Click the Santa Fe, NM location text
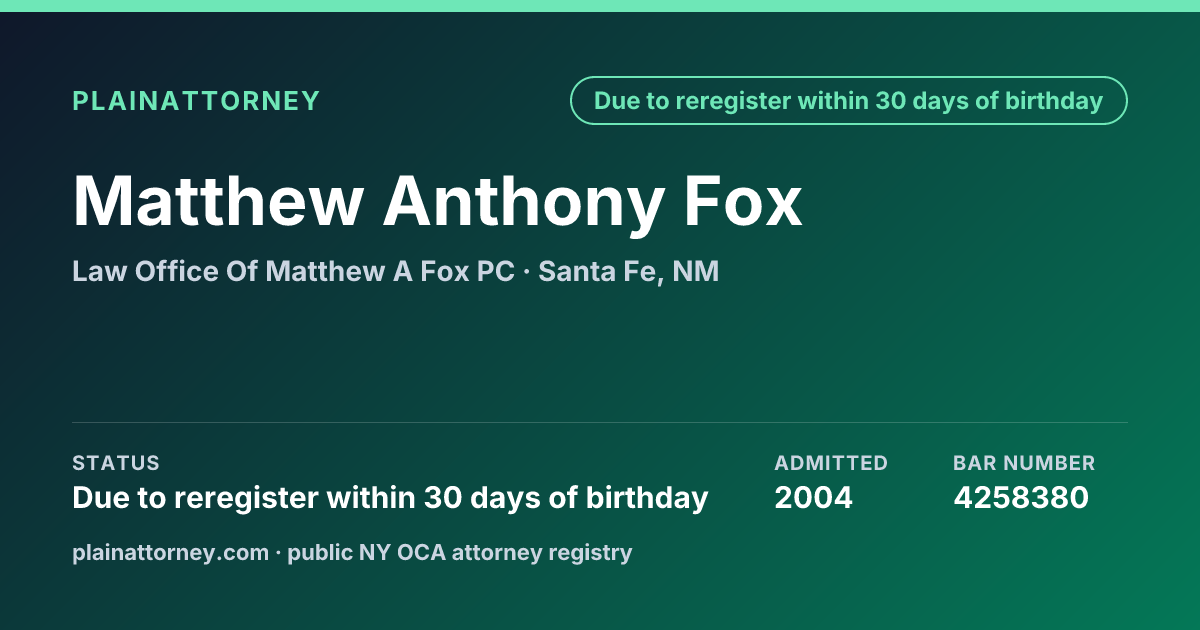Screen dimensions: 1200x630 628,271
